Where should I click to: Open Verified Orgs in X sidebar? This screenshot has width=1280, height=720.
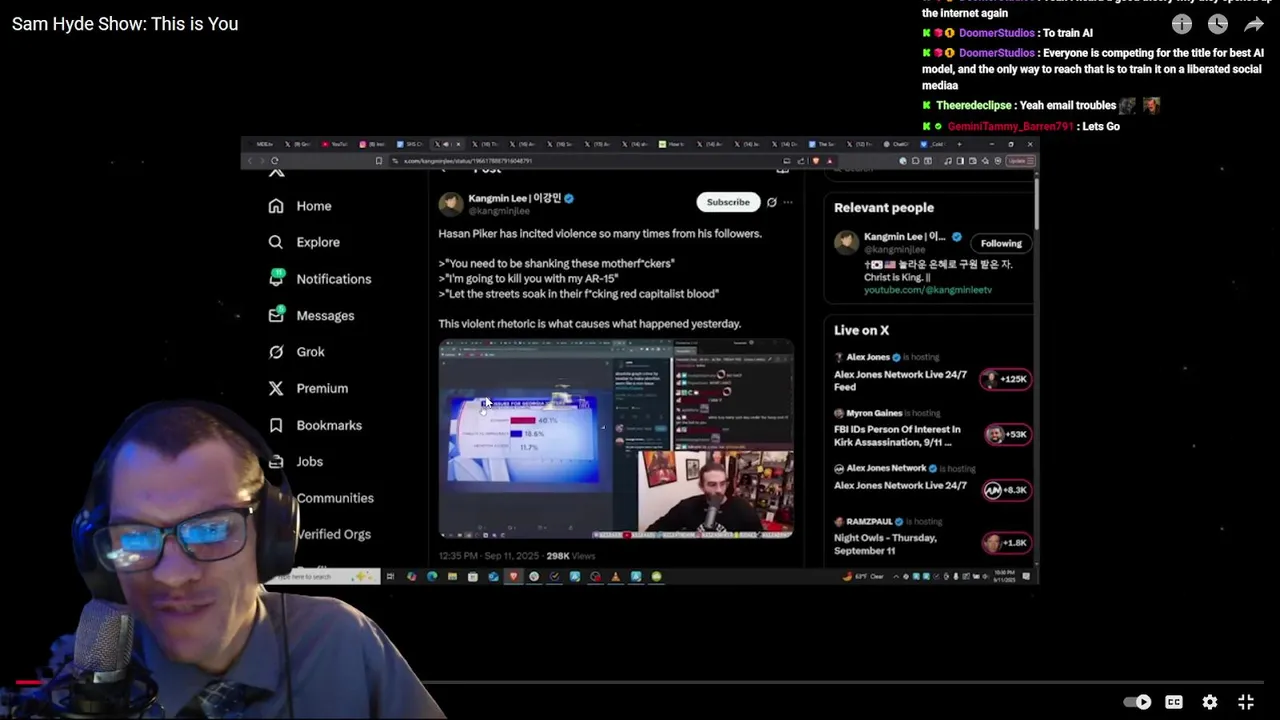pyautogui.click(x=333, y=534)
